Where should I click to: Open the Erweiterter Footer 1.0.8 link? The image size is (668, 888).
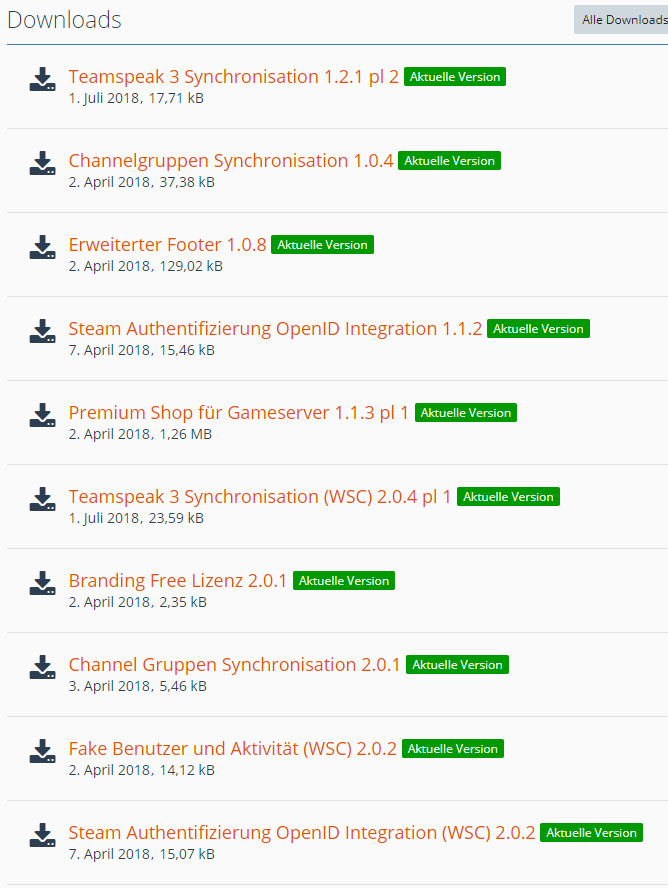point(167,245)
